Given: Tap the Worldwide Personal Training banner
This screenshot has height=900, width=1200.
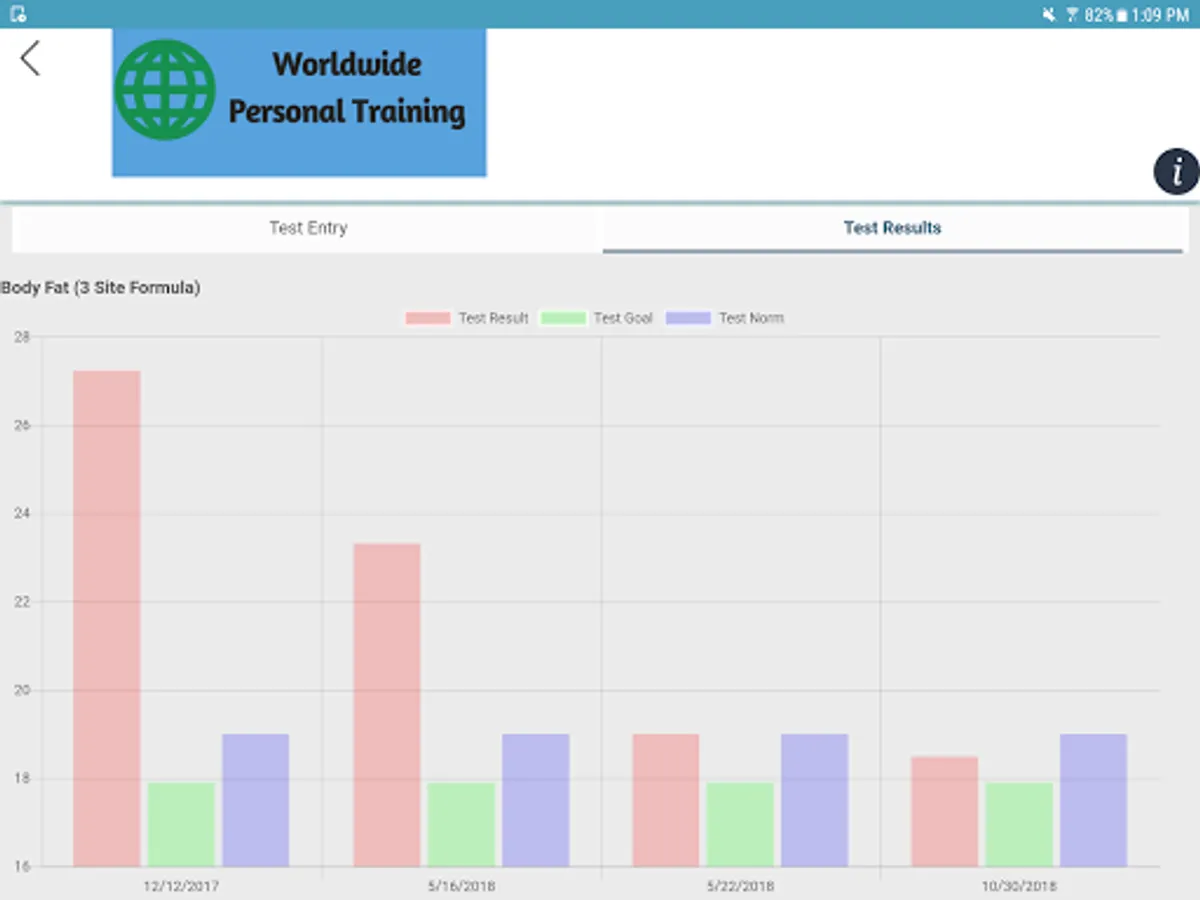Looking at the screenshot, I should click(x=299, y=103).
